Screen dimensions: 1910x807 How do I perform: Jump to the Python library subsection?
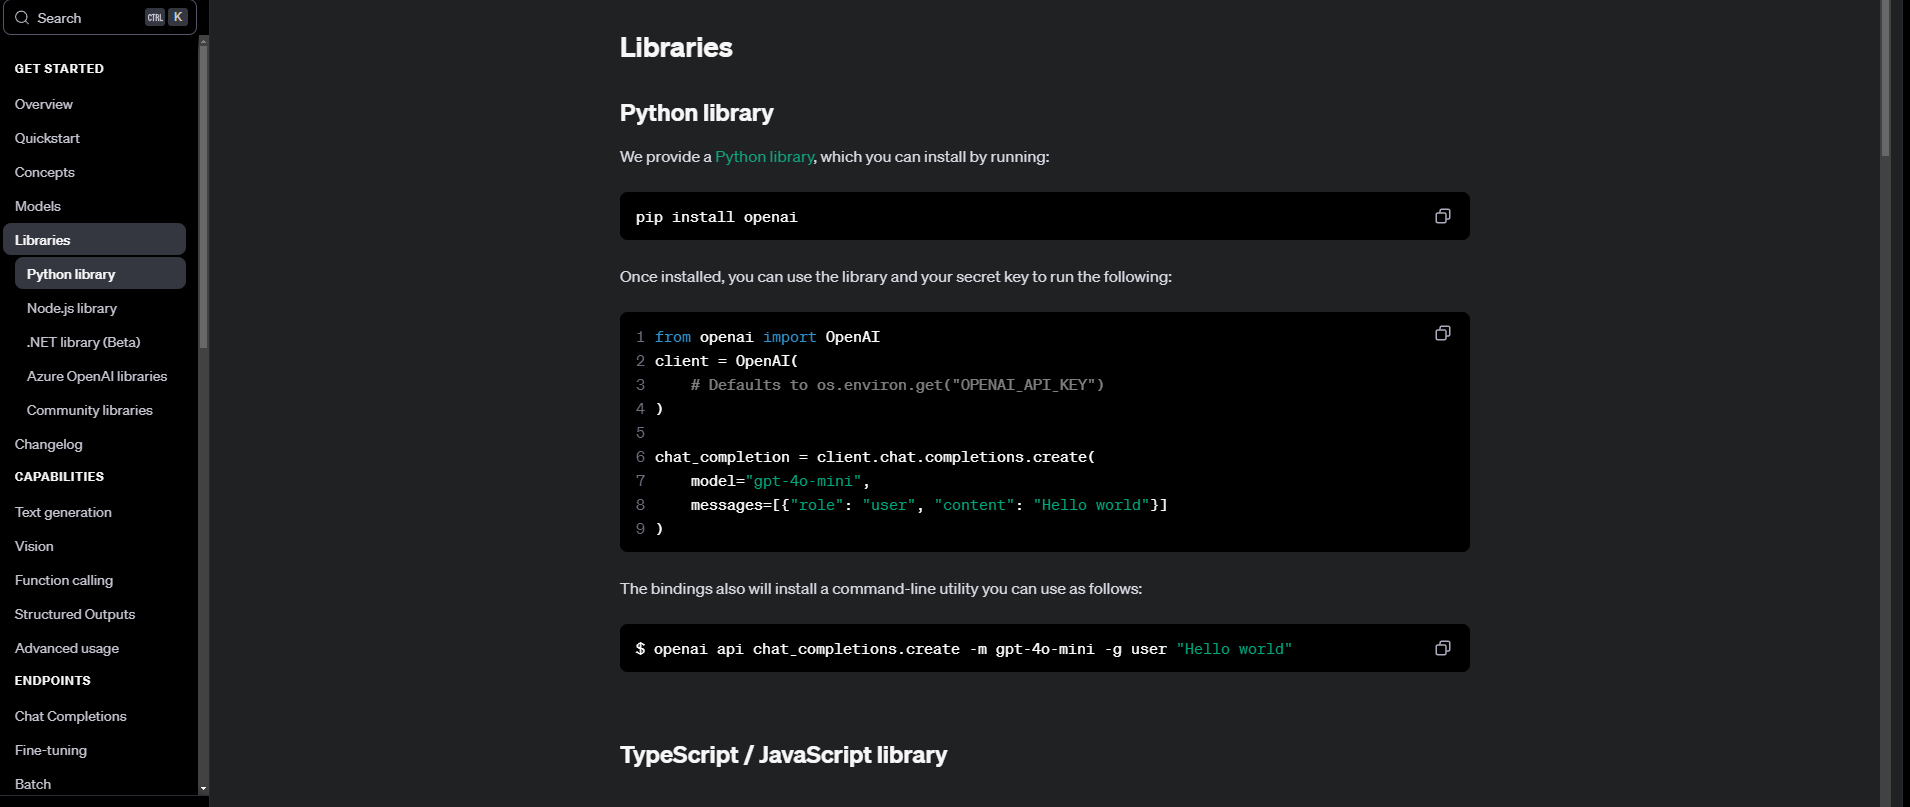point(100,274)
